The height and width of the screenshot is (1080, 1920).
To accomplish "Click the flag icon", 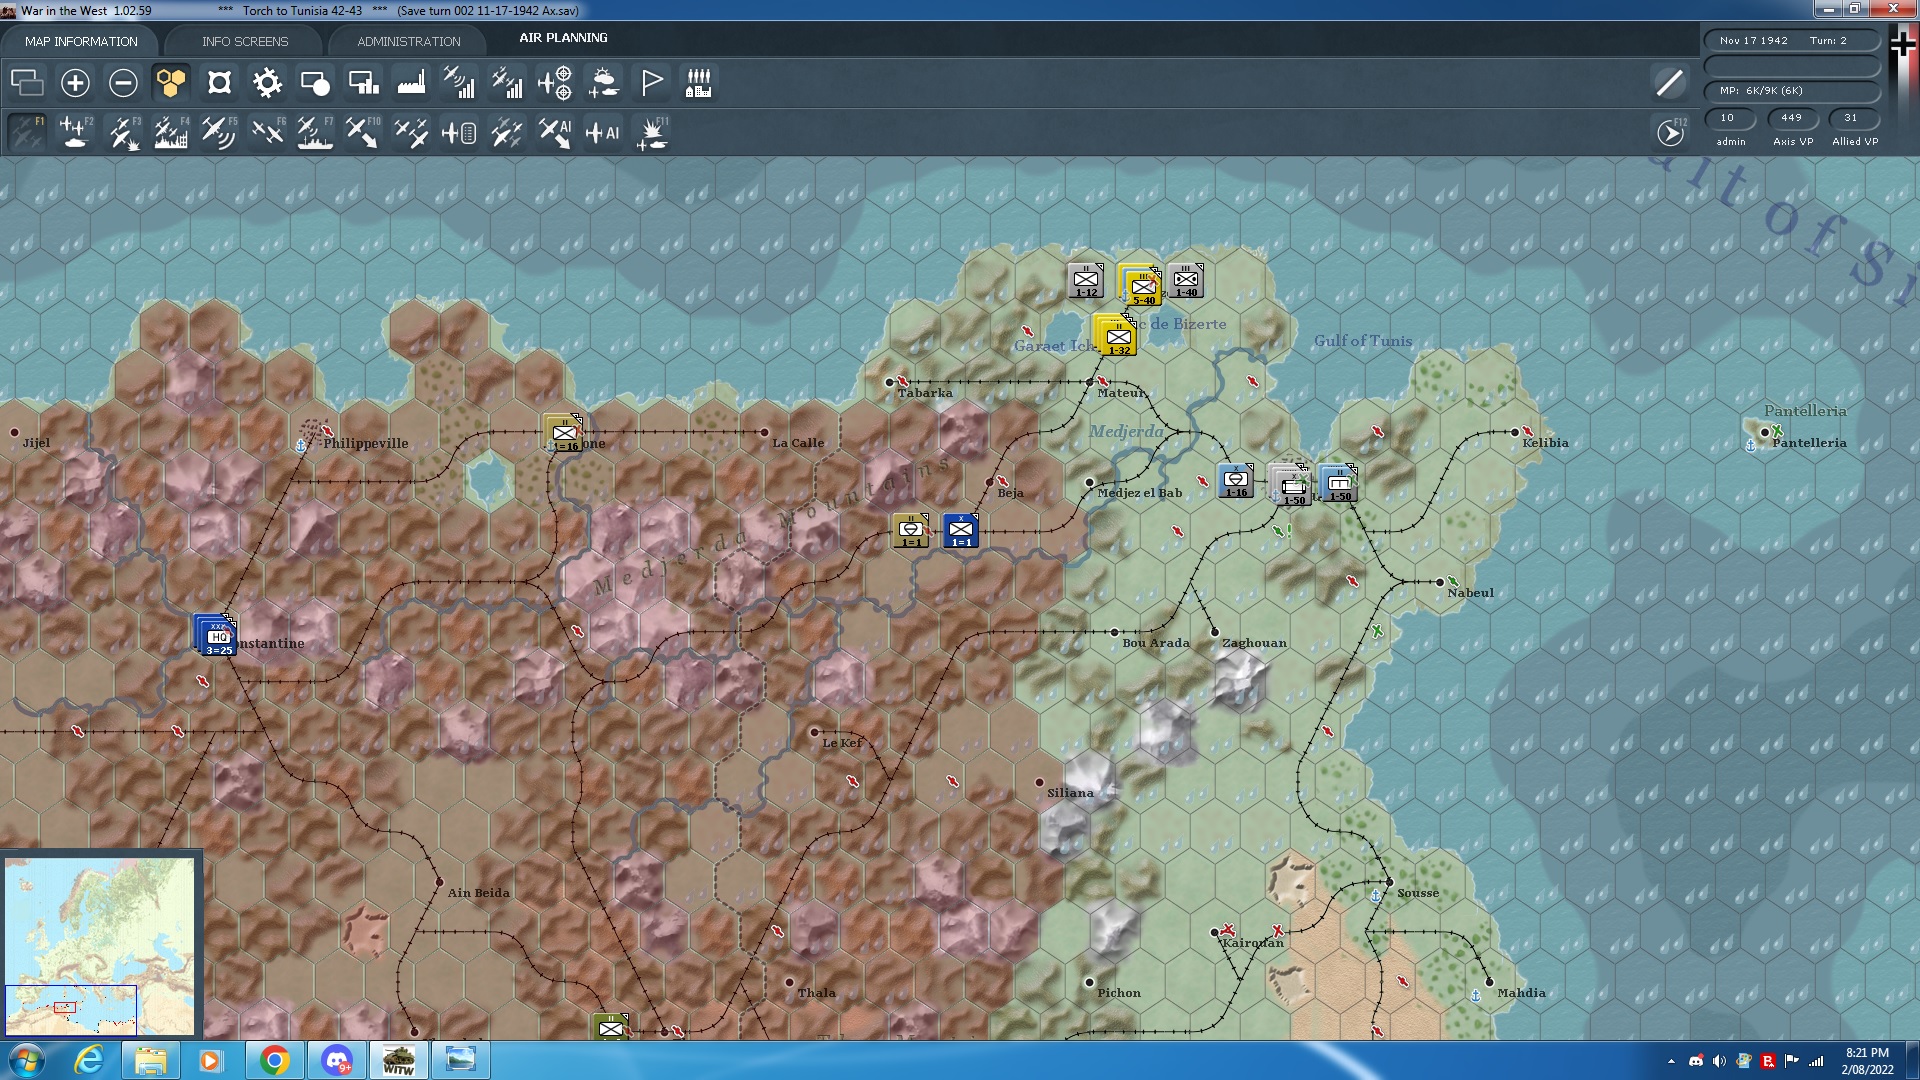I will click(x=651, y=83).
